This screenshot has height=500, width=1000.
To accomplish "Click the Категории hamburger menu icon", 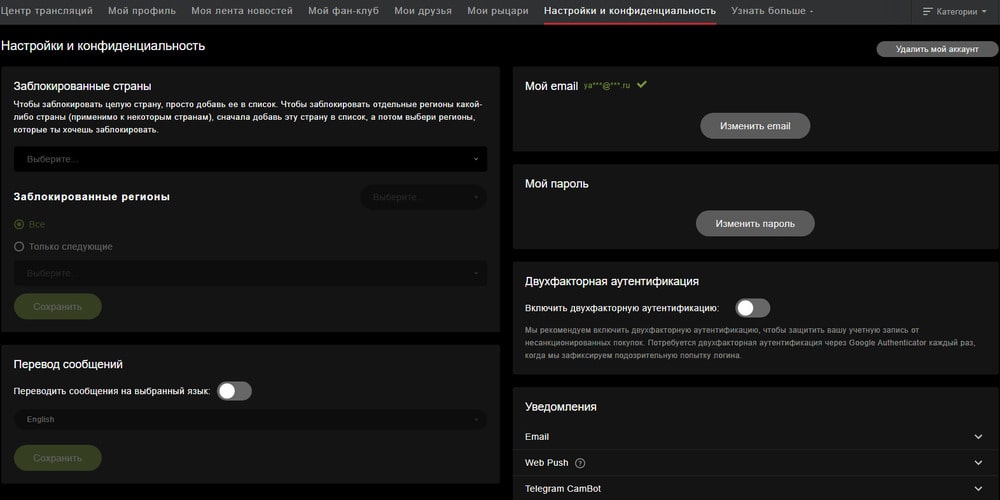I will [x=927, y=12].
